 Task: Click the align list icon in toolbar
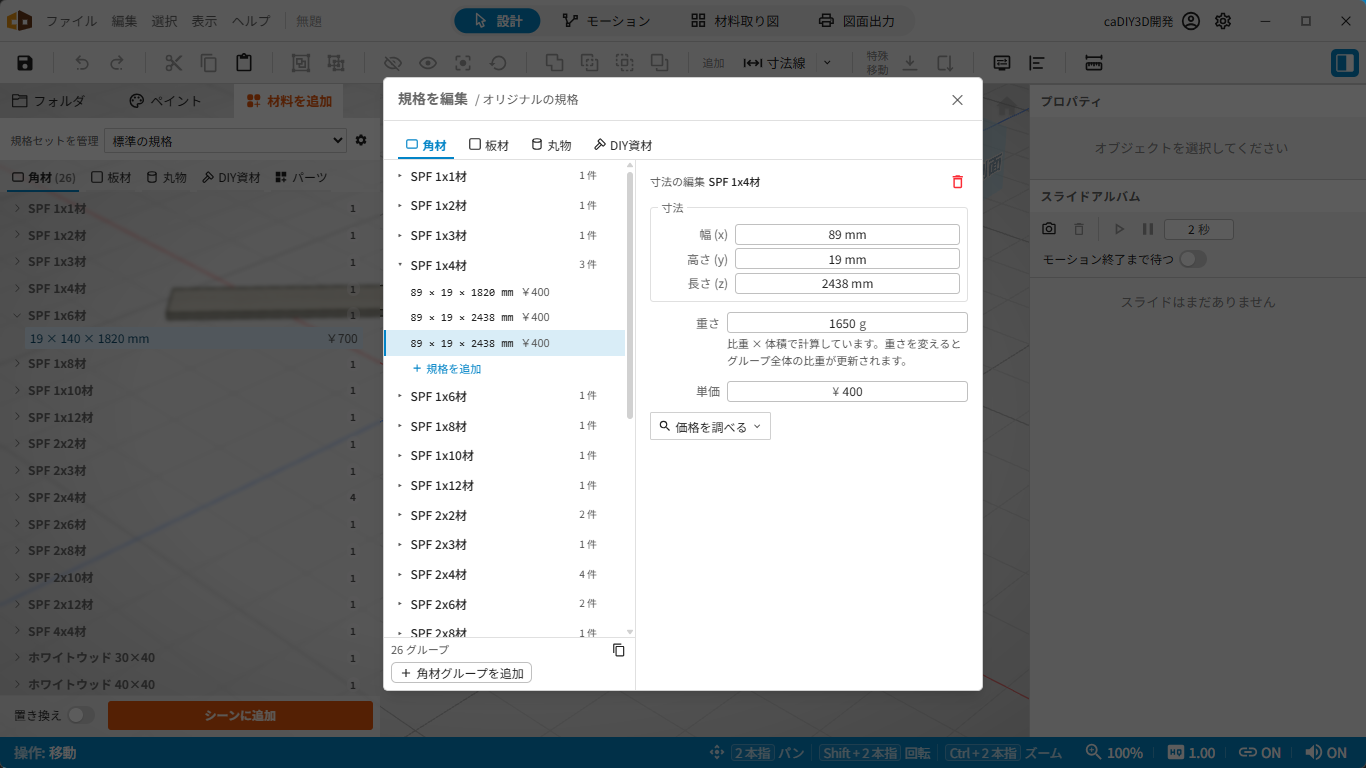1037,63
